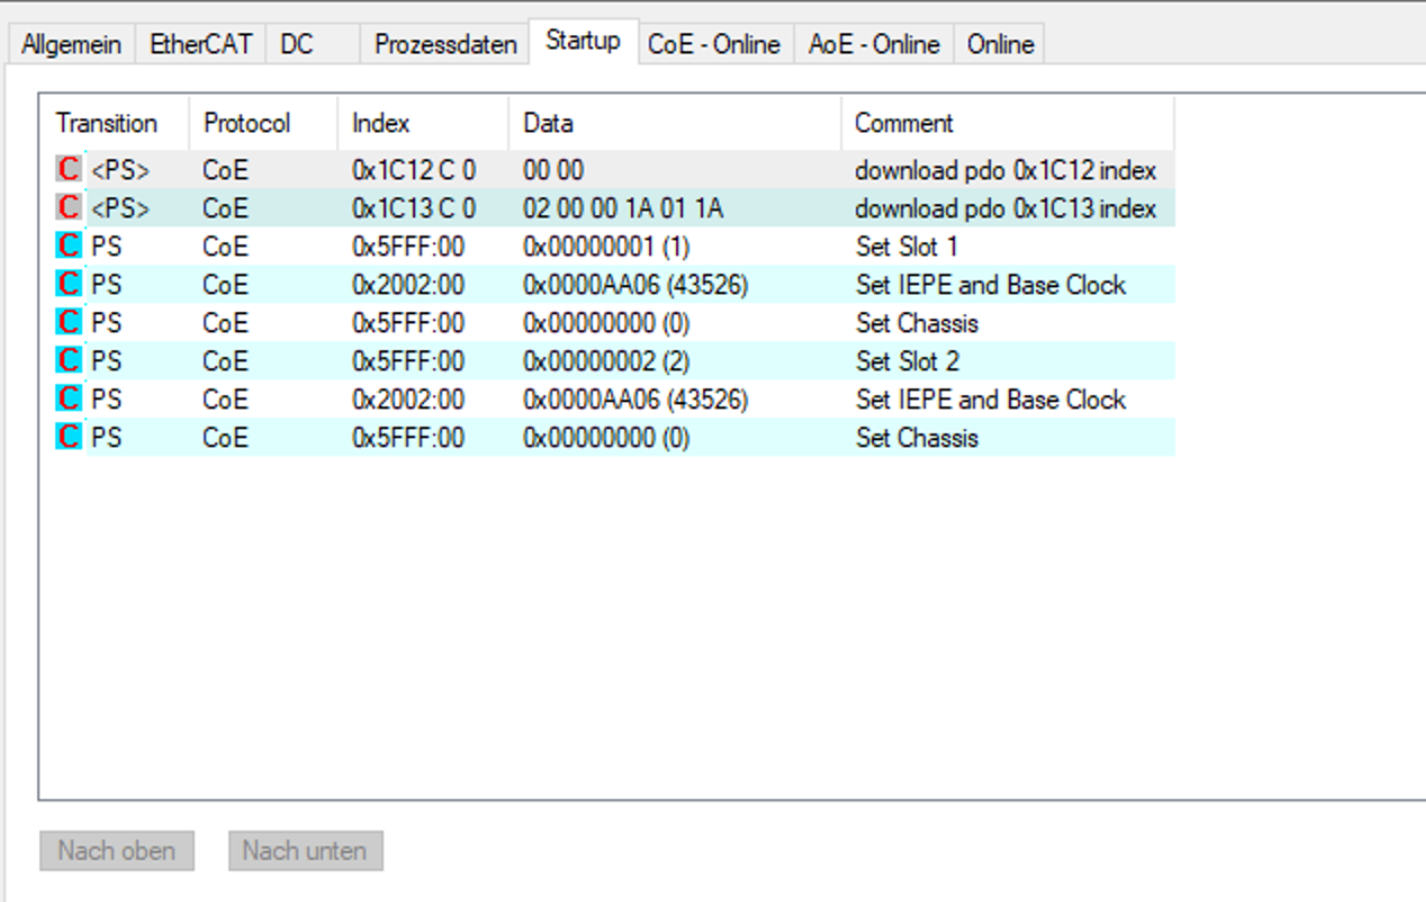Select the data value 0x00000002 (2)
The width and height of the screenshot is (1426, 902).
point(606,361)
